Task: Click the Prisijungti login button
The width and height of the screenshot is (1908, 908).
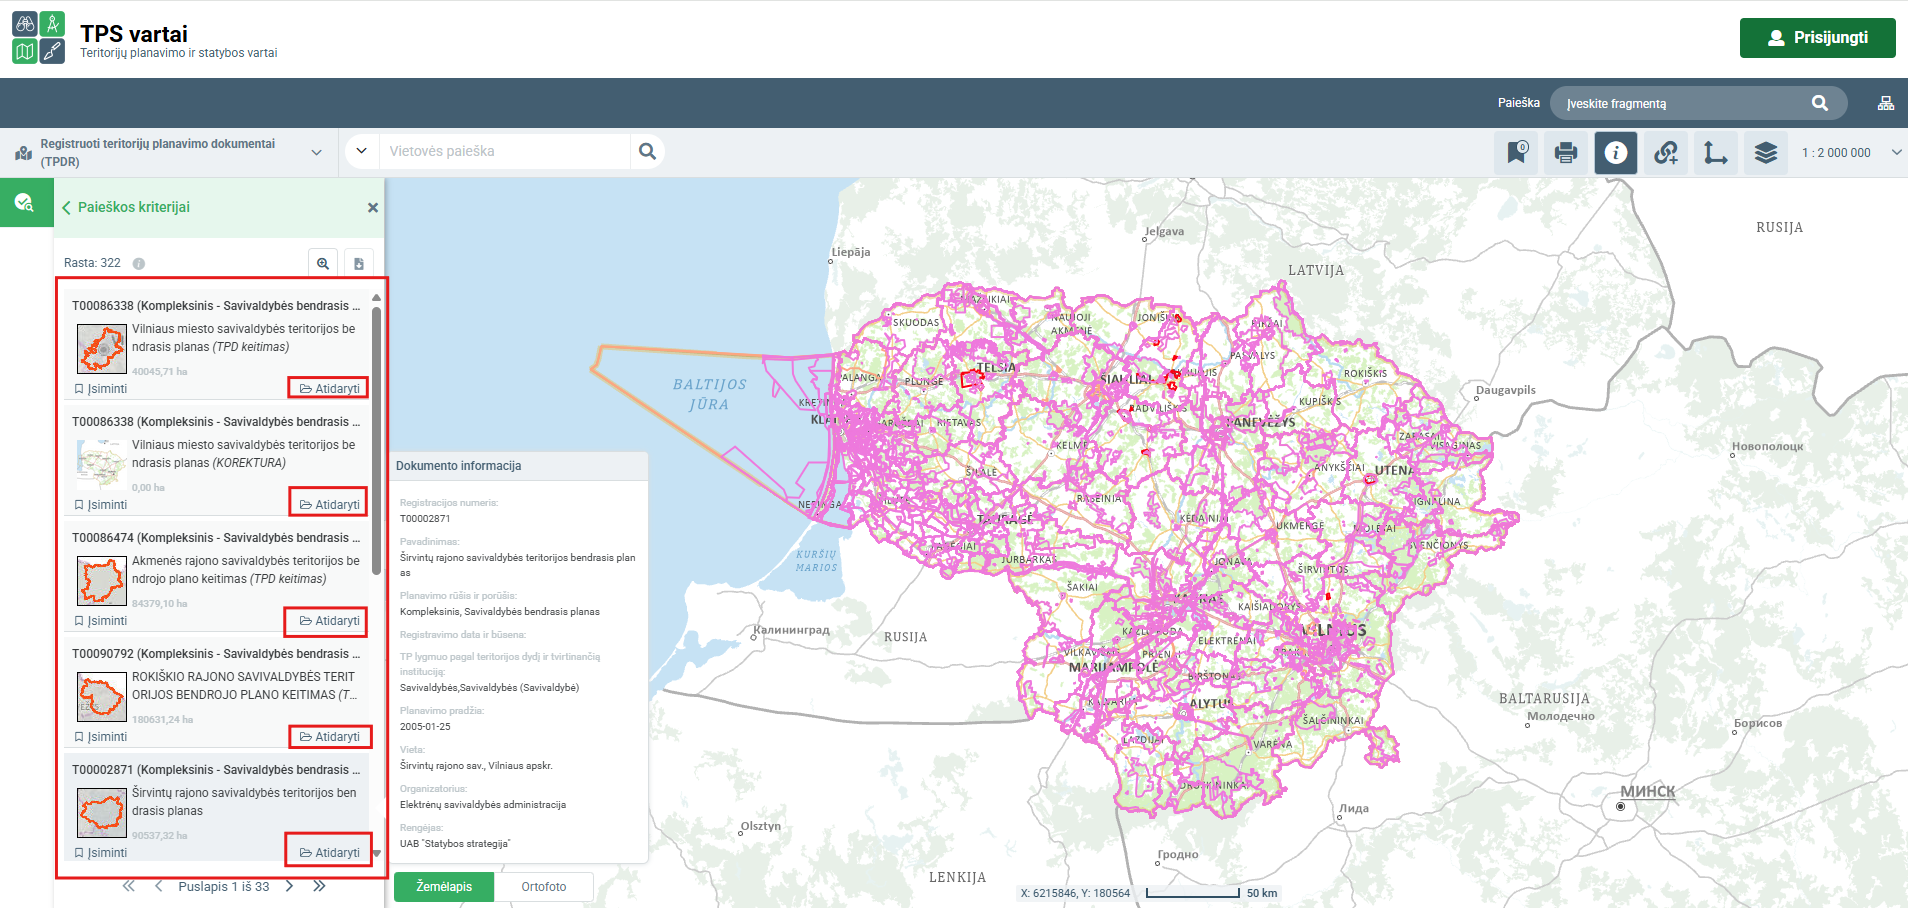Action: point(1817,38)
